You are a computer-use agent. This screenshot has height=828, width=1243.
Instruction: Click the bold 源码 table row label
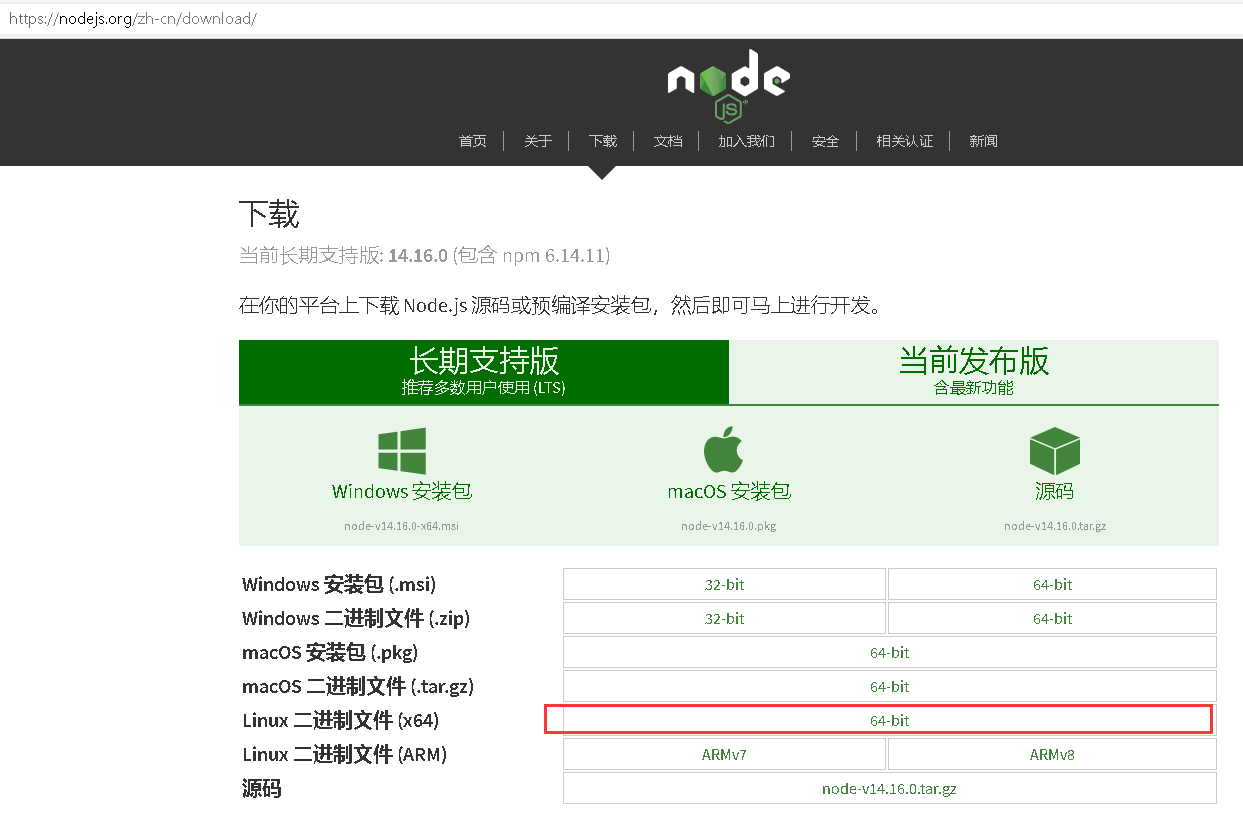coord(262,789)
